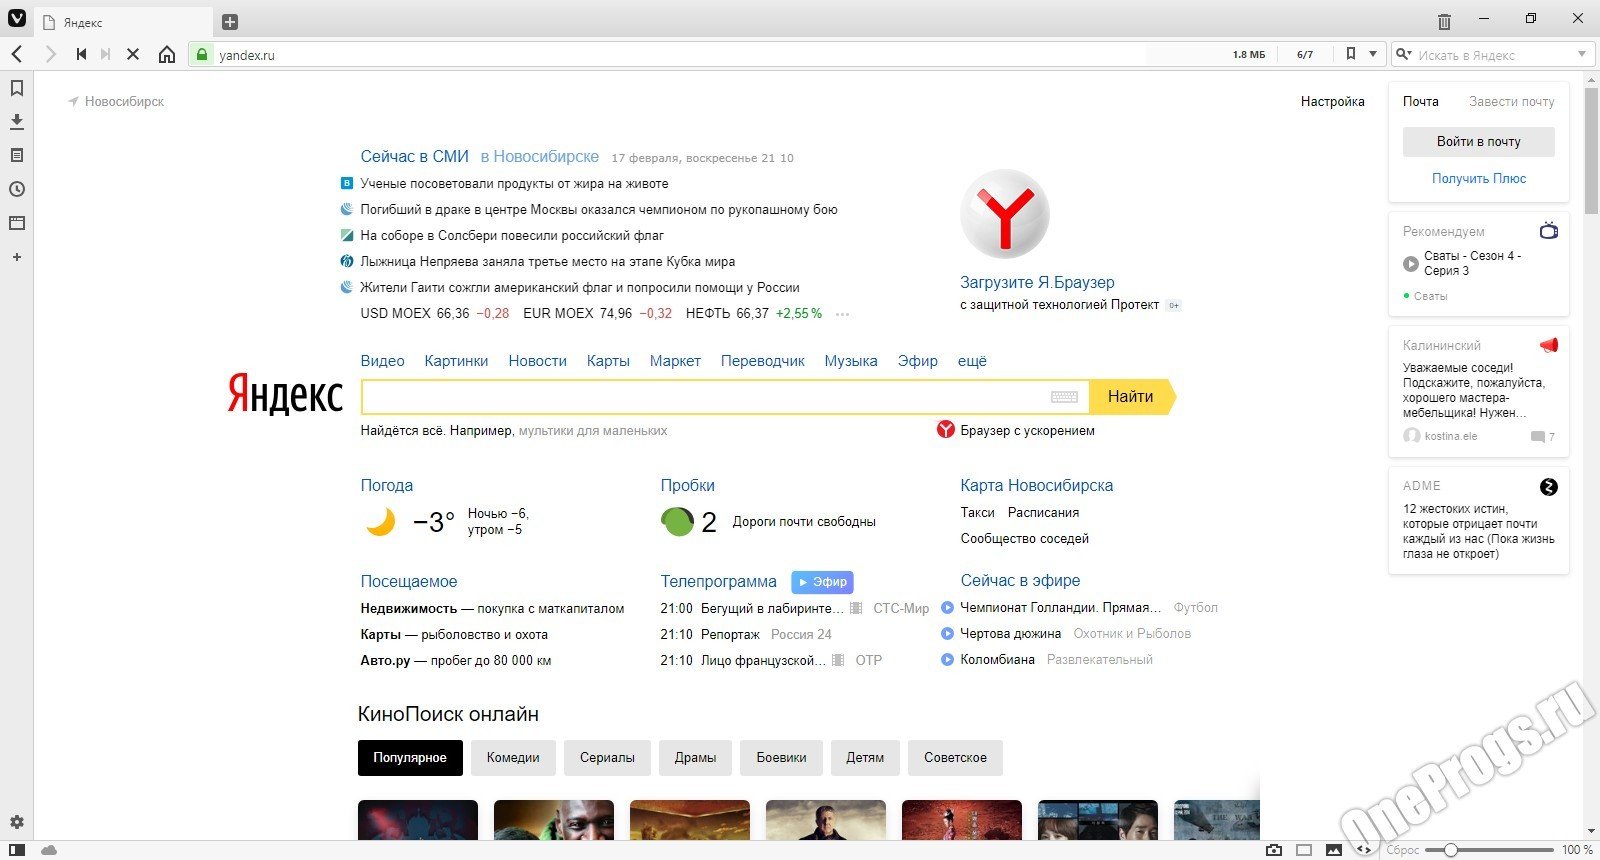1600x860 pixels.
Task: Click the Rewind history button
Action: click(x=81, y=54)
